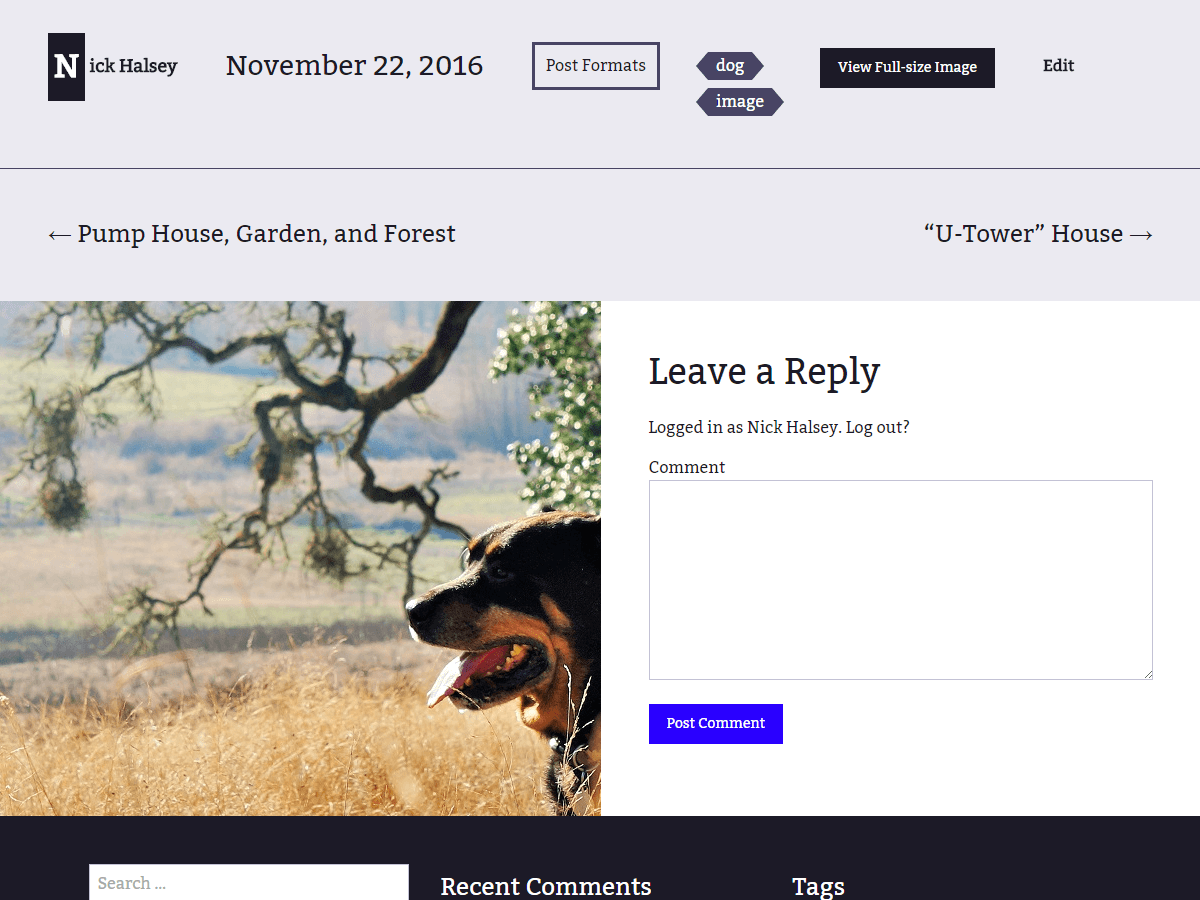Select the image tag

740,102
